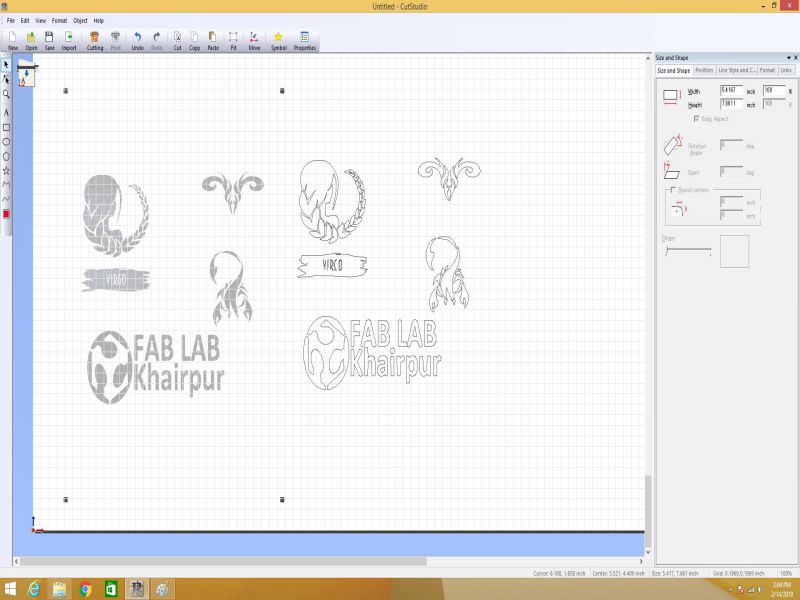
Task: Click the New document toolbar icon
Action: (13, 40)
